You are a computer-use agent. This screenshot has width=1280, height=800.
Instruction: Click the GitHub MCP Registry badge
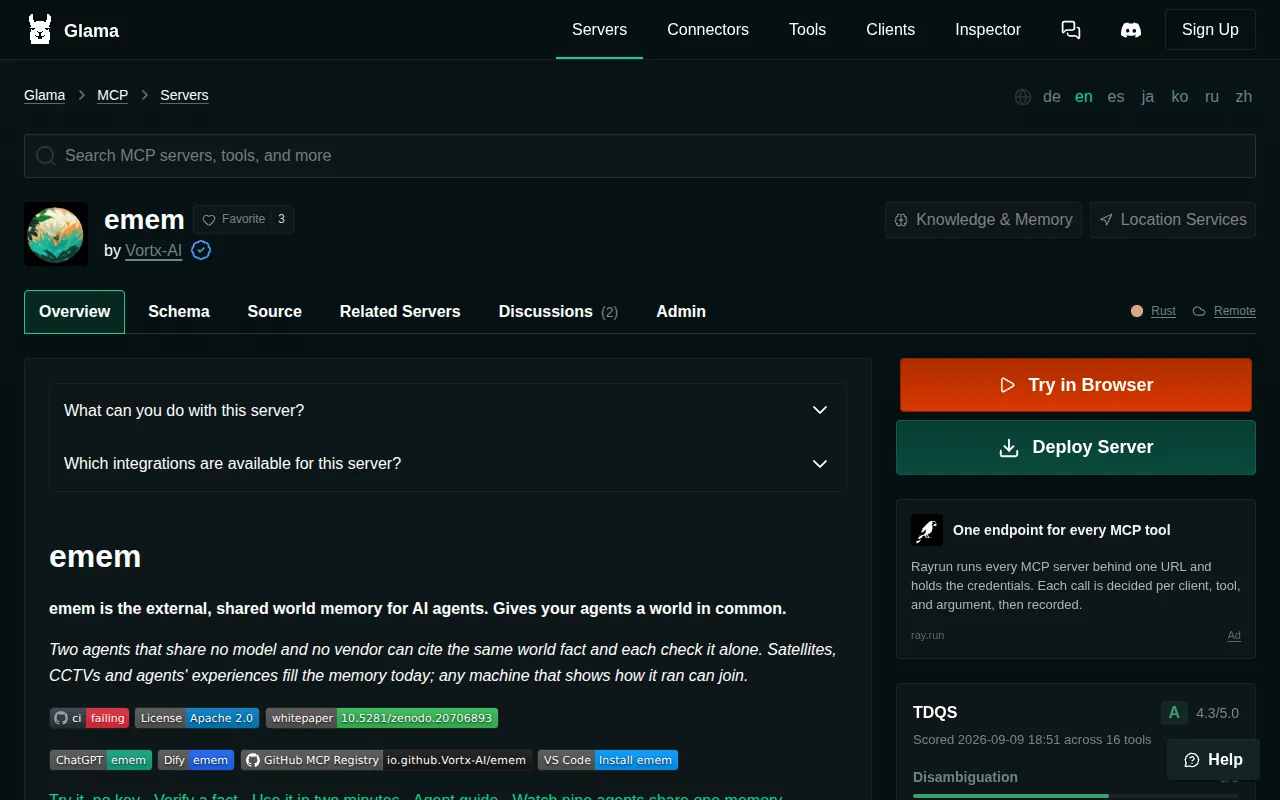pyautogui.click(x=386, y=760)
